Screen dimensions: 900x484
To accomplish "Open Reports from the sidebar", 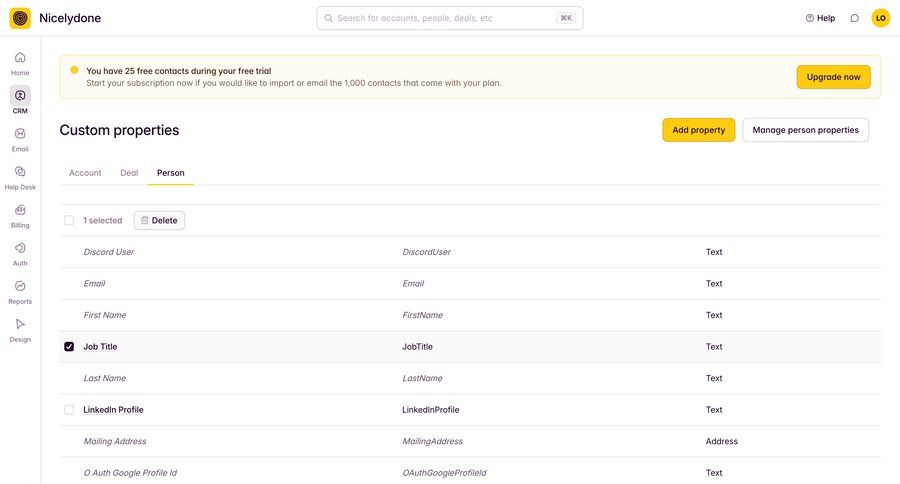I will [x=20, y=286].
